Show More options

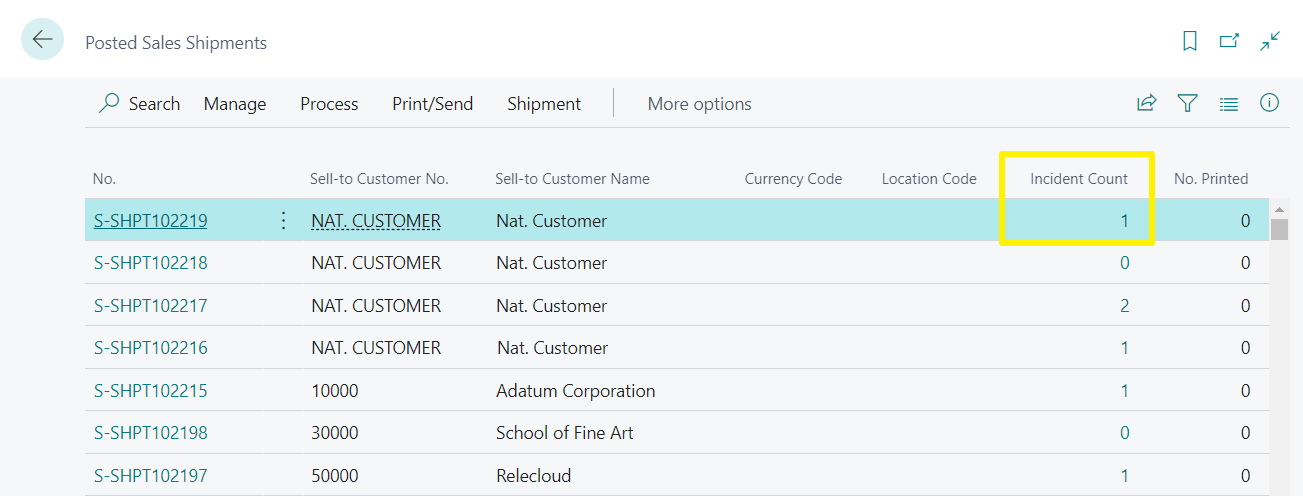coord(699,104)
